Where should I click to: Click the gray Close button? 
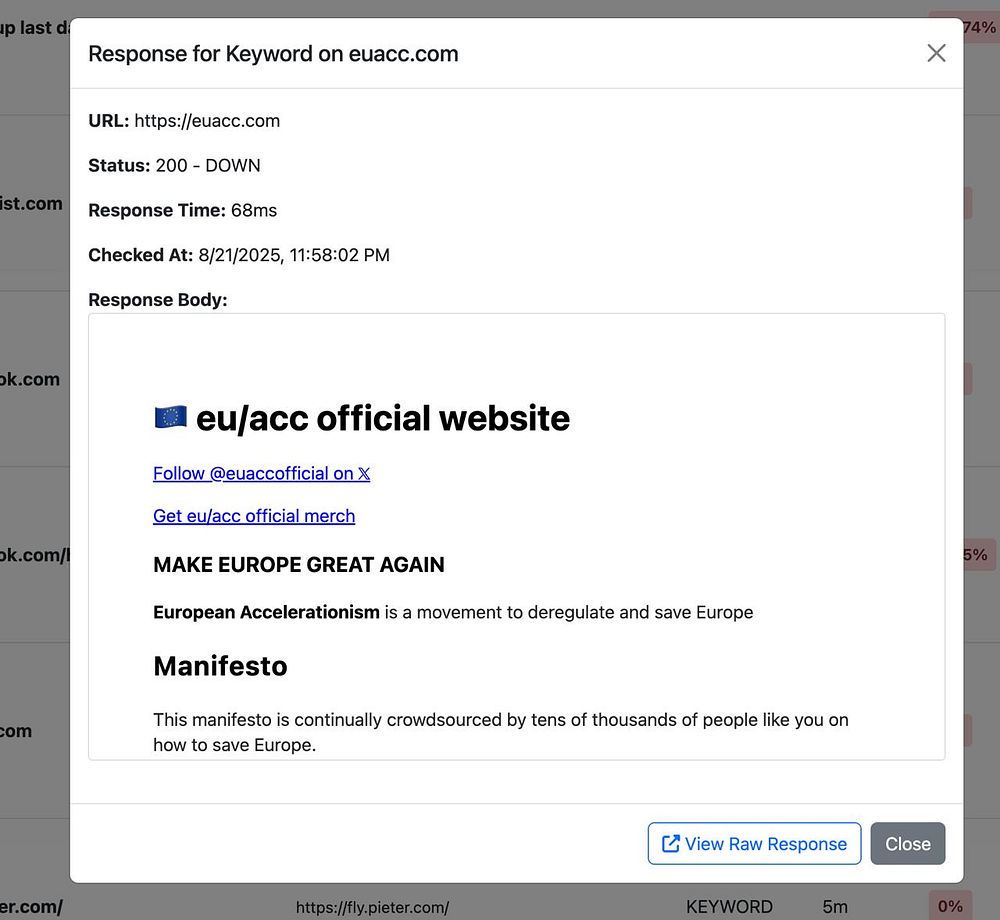click(x=908, y=843)
